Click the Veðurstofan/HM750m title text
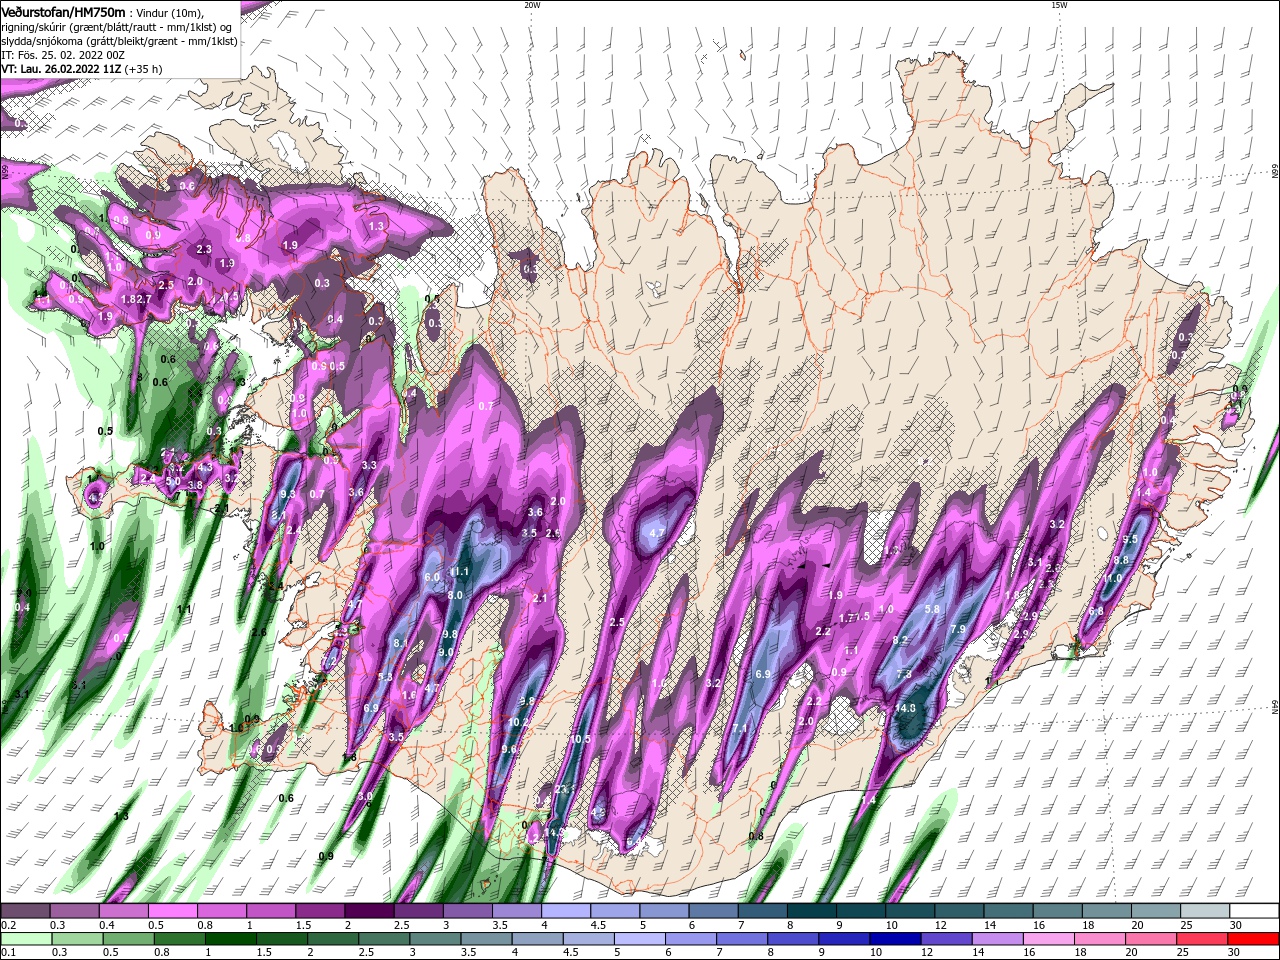This screenshot has height=960, width=1280. 64,12
